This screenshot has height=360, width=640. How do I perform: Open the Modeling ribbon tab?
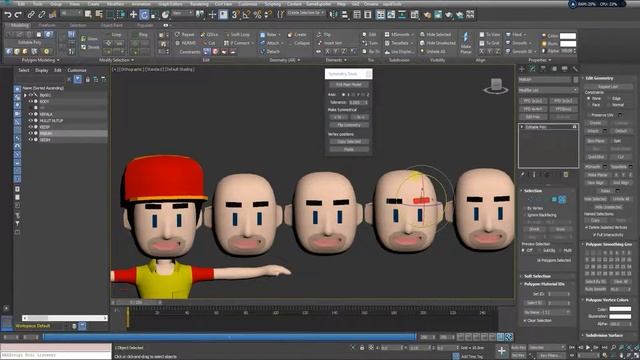[19, 25]
